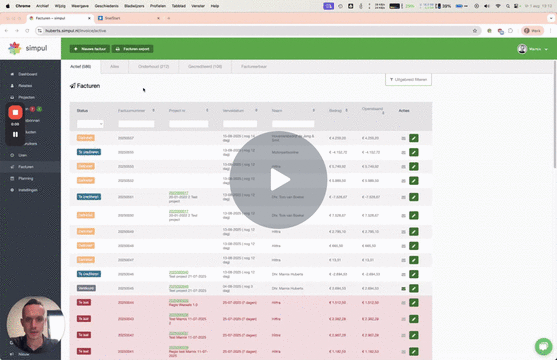
Task: Edit invoice 20250557 with the pencil button
Action: click(x=413, y=138)
